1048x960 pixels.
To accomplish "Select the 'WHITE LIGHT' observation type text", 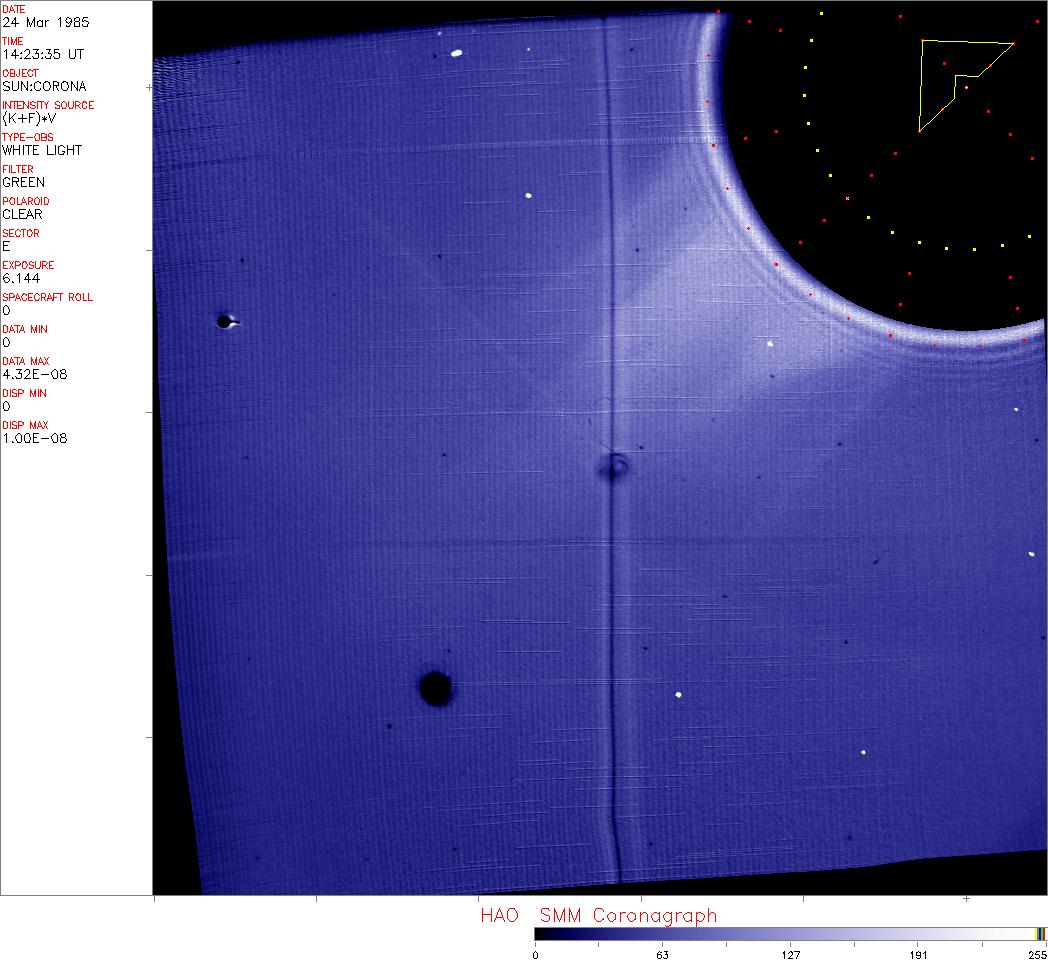I will pyautogui.click(x=42, y=150).
